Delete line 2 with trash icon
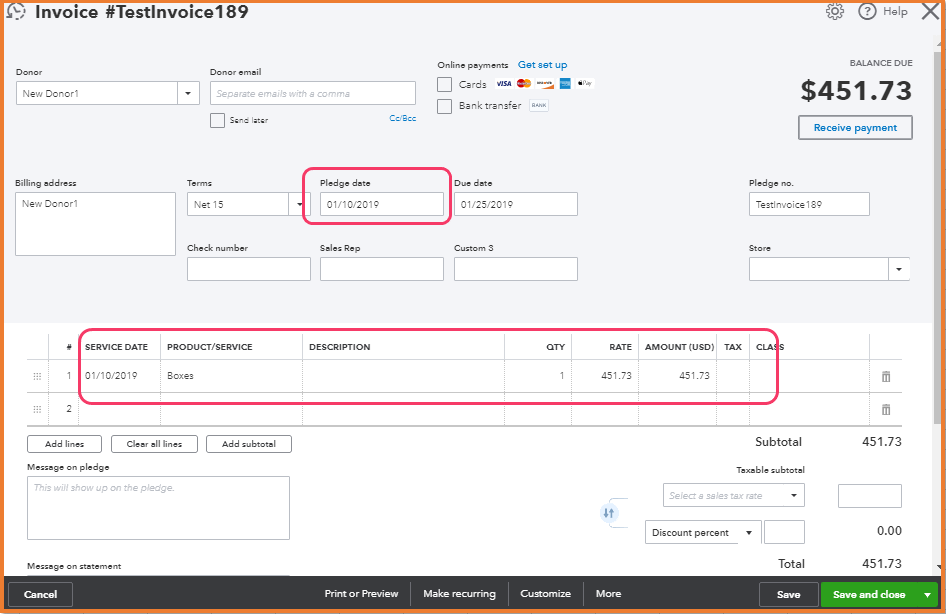946x614 pixels. [x=886, y=410]
